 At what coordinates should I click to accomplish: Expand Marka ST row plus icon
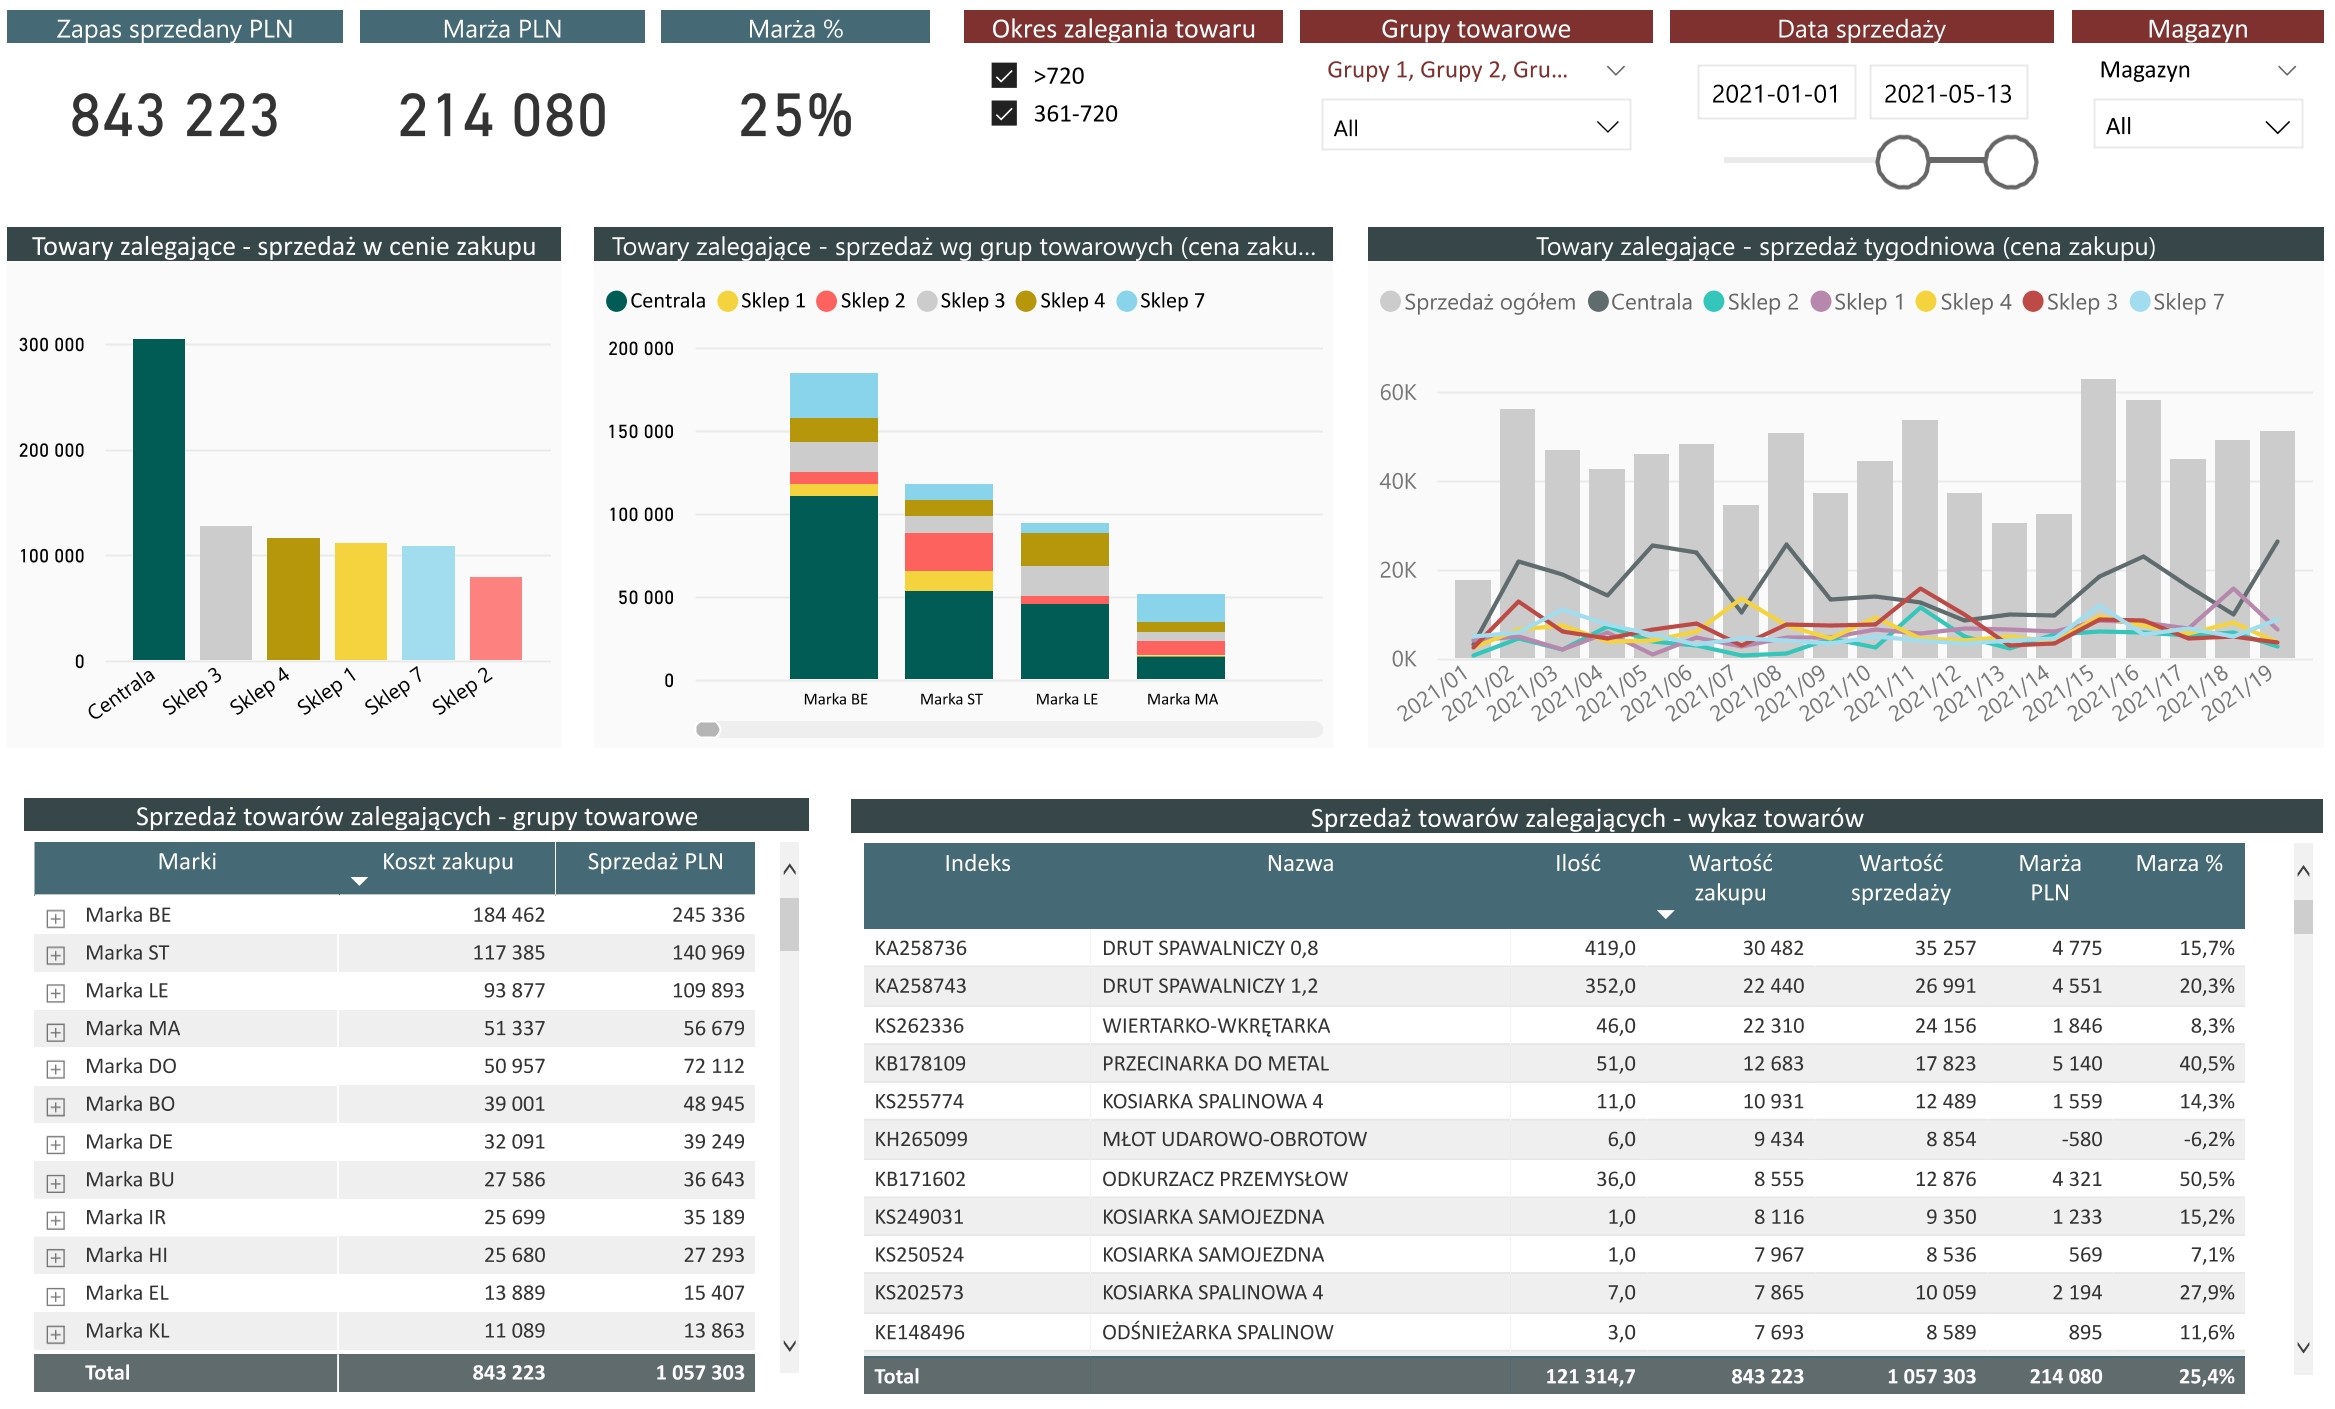tap(56, 955)
